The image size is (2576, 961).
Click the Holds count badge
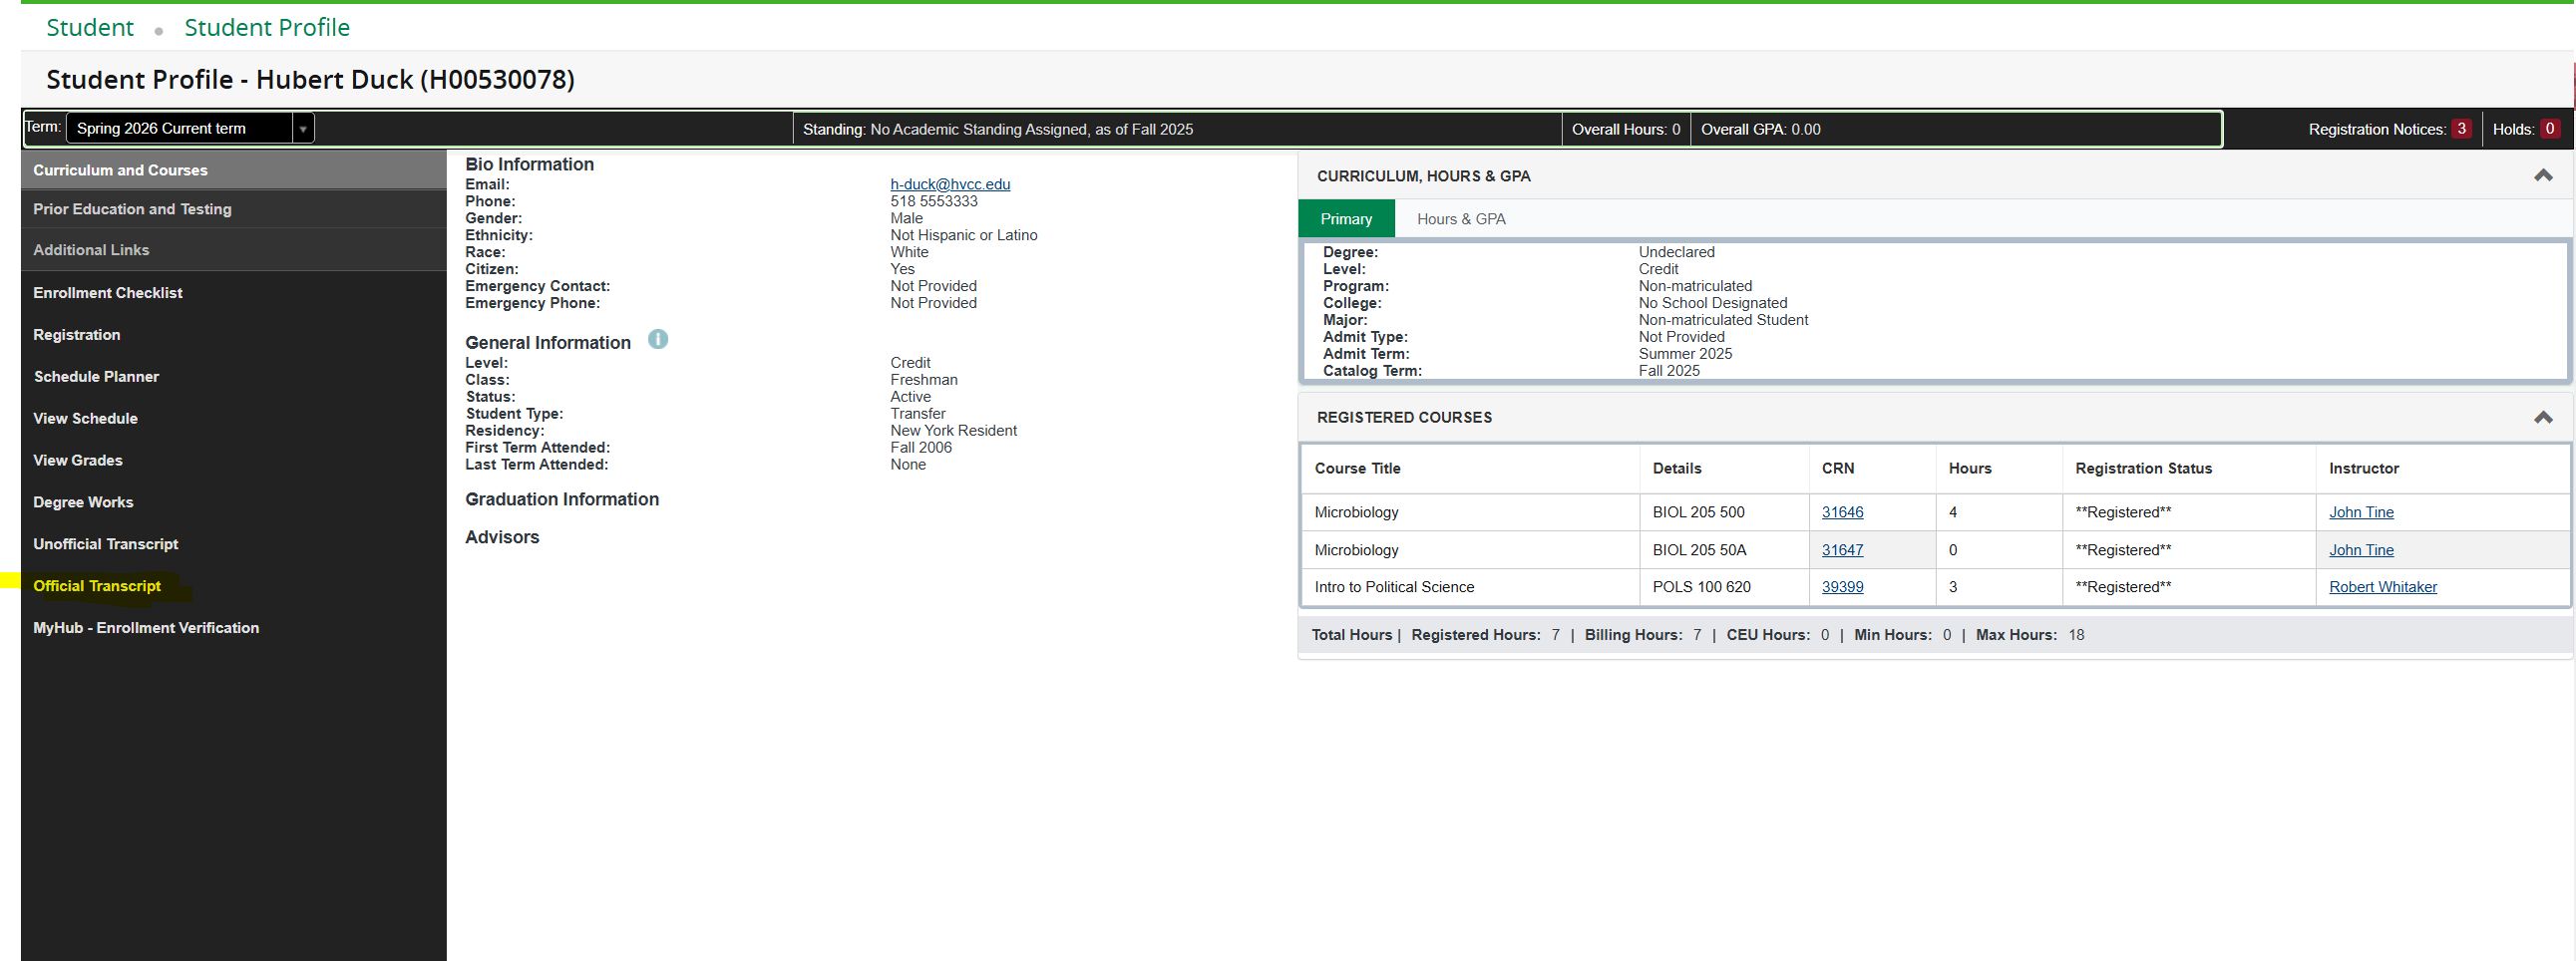pyautogui.click(x=2549, y=129)
